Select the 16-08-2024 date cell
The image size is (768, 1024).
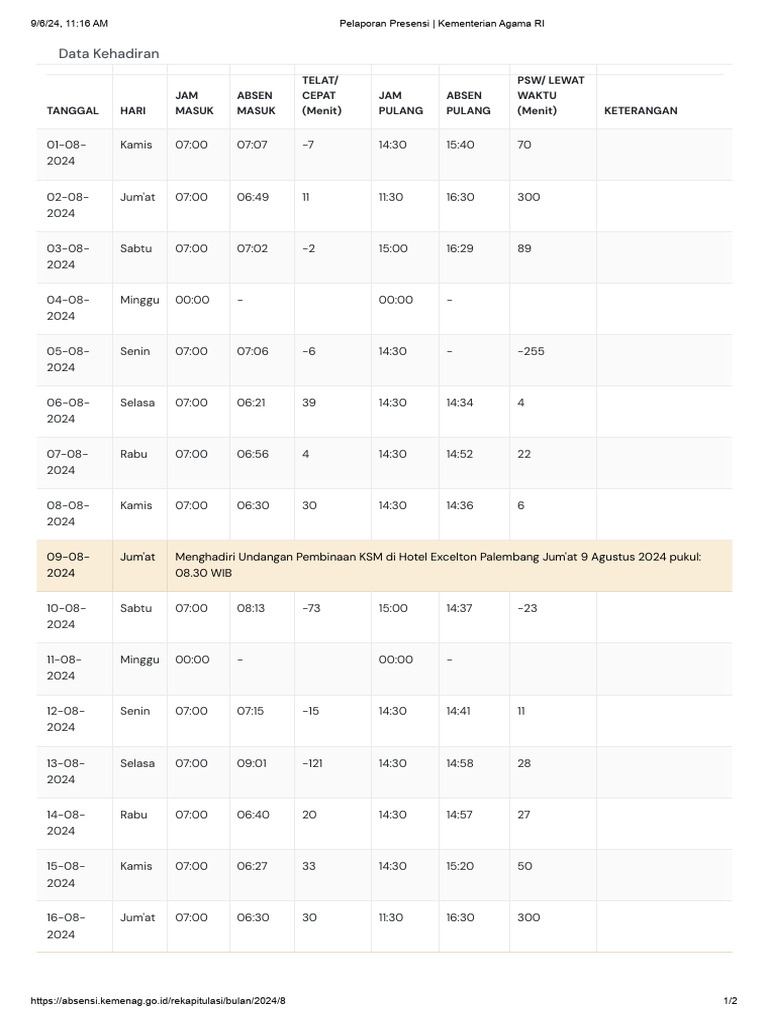pyautogui.click(x=67, y=926)
